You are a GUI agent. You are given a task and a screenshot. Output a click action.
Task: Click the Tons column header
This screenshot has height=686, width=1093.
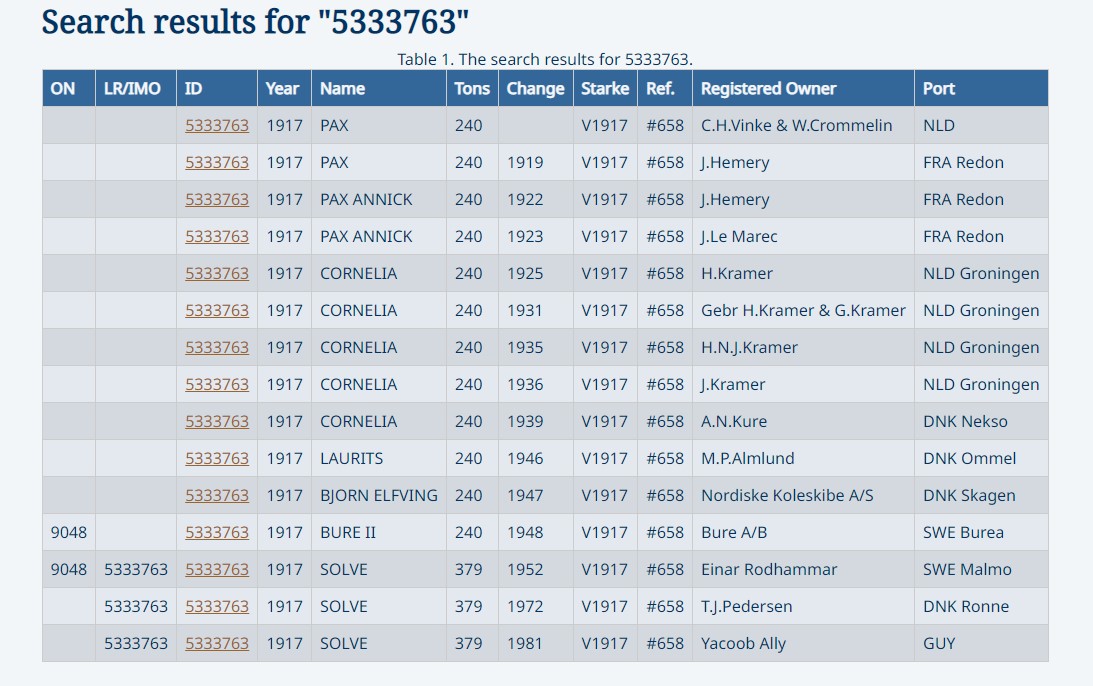tap(472, 89)
